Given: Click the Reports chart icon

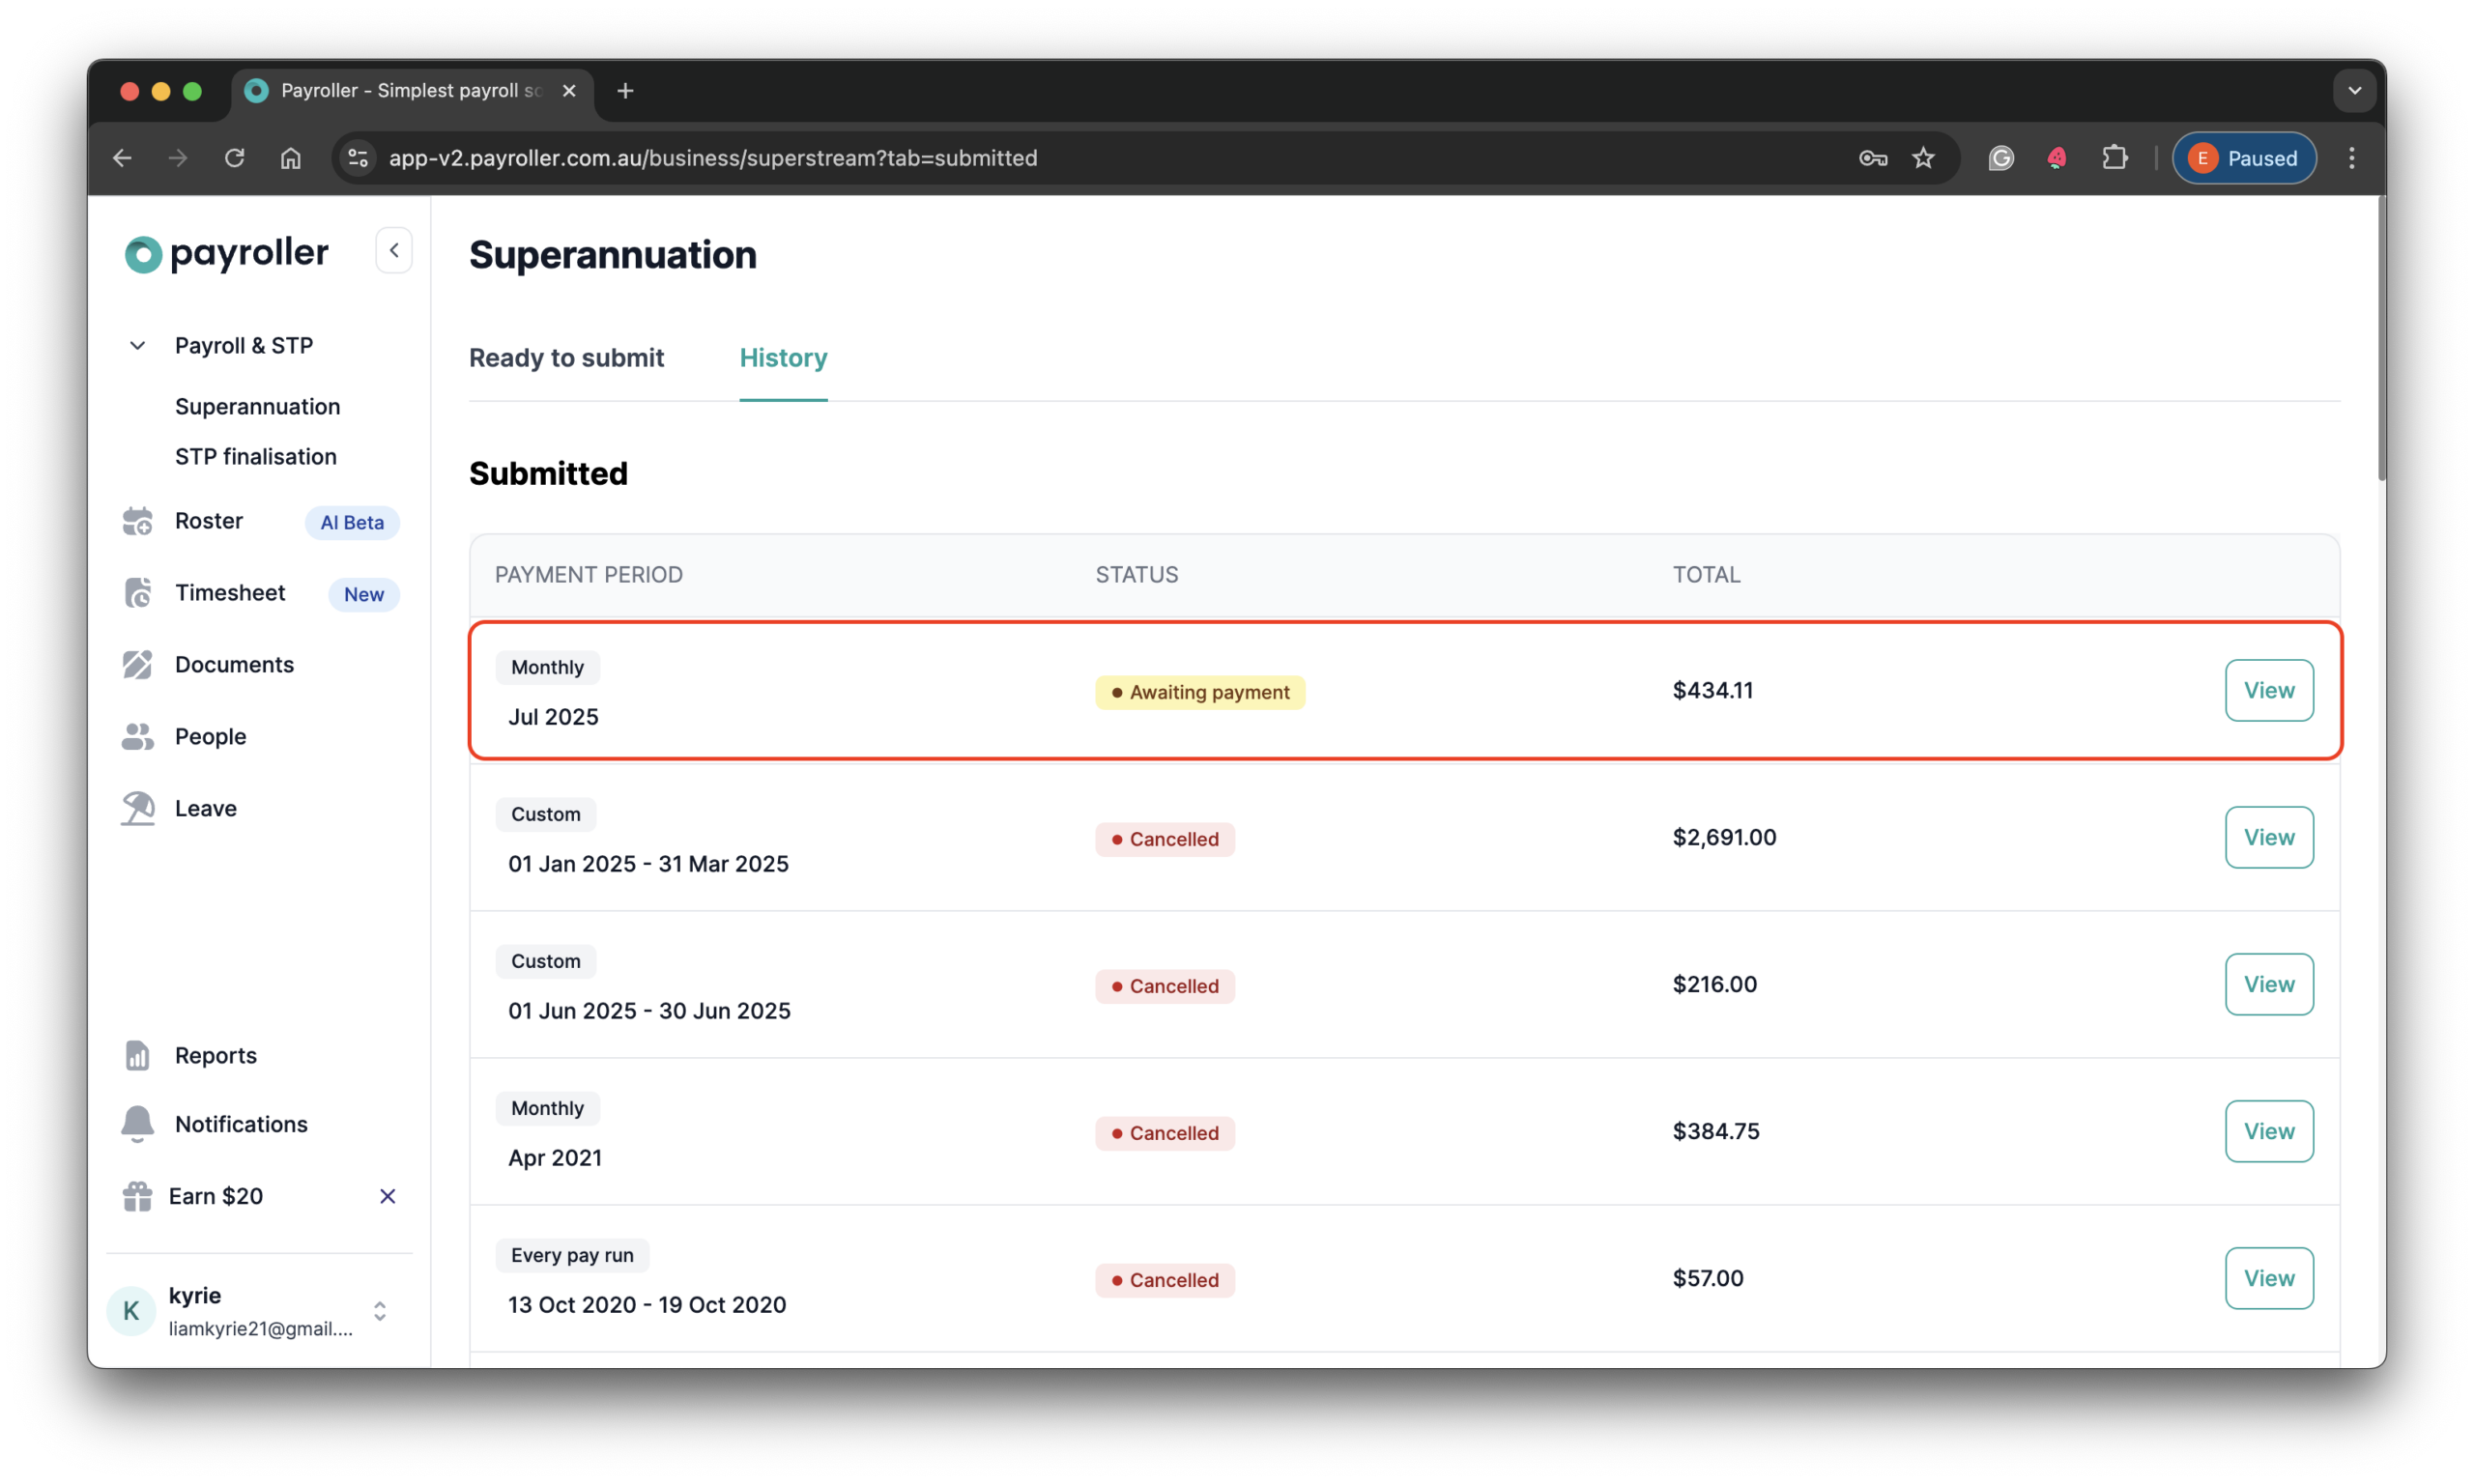Looking at the screenshot, I should pos(137,1056).
